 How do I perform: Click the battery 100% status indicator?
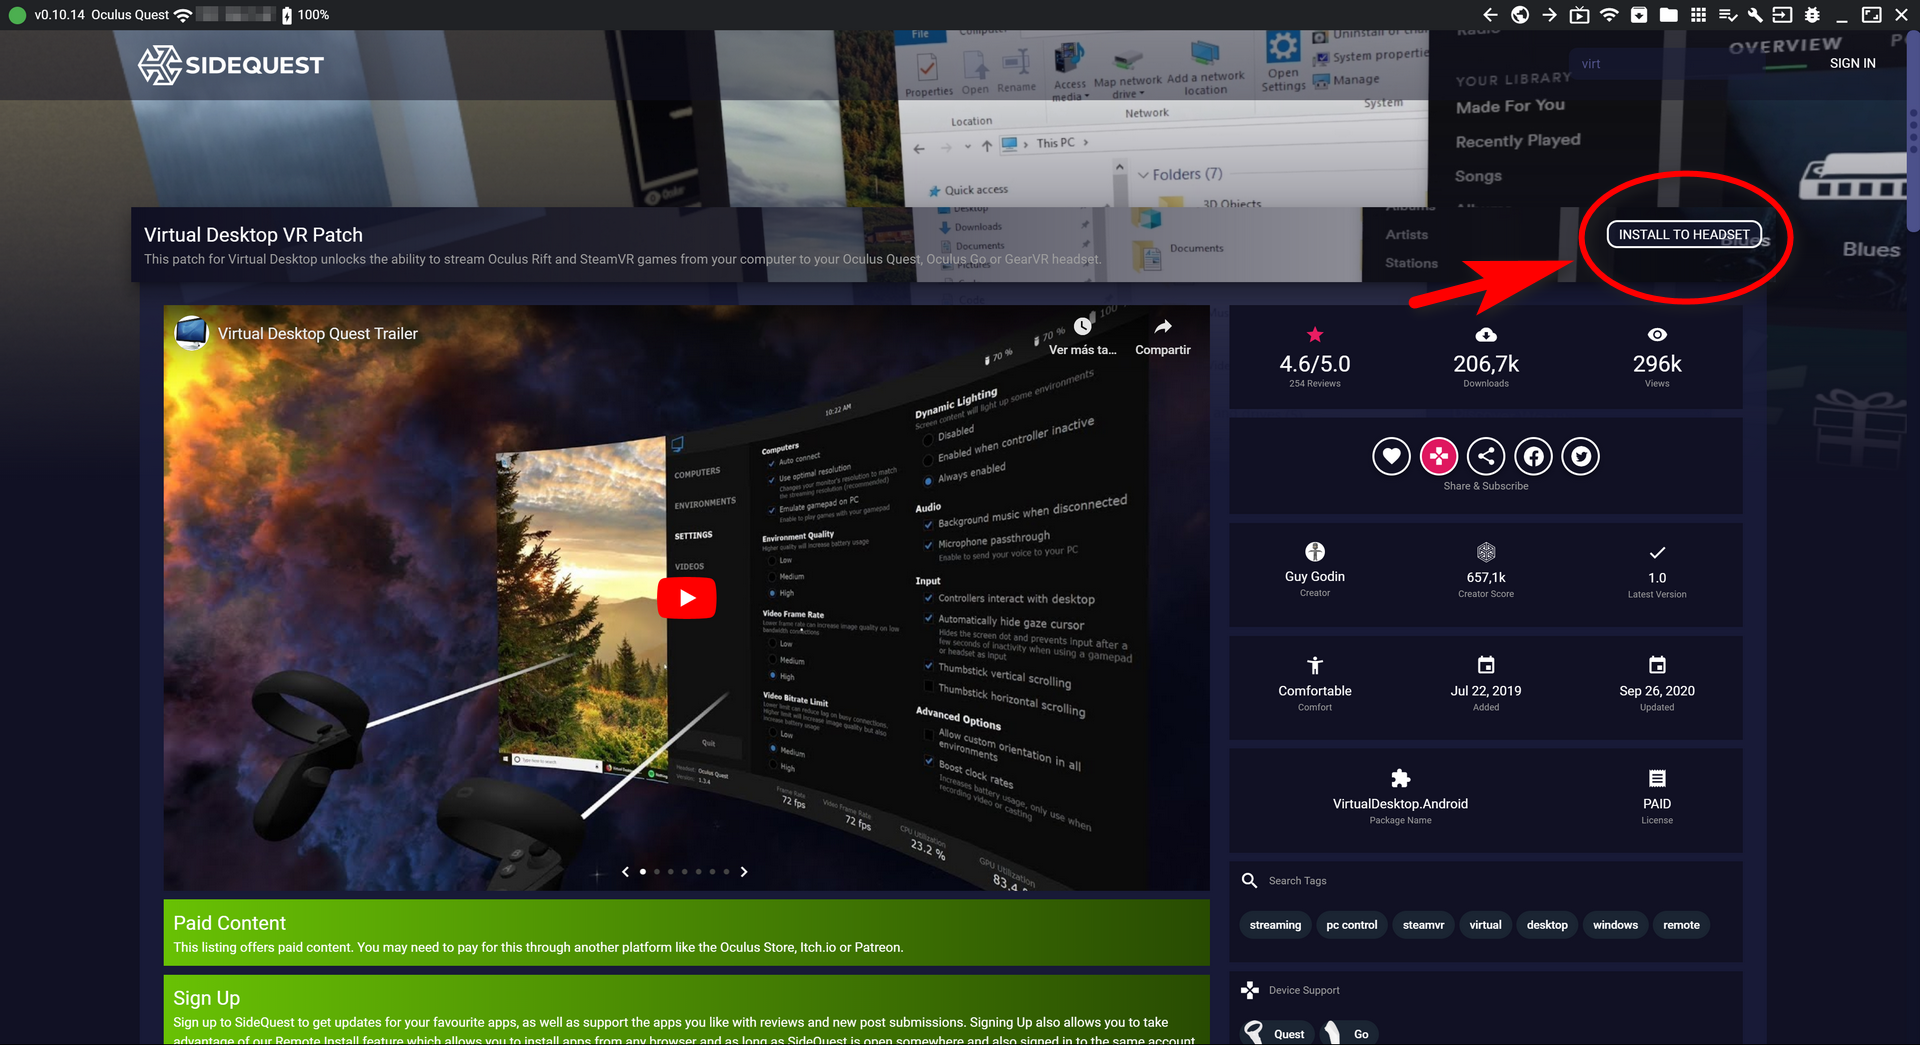[x=305, y=15]
